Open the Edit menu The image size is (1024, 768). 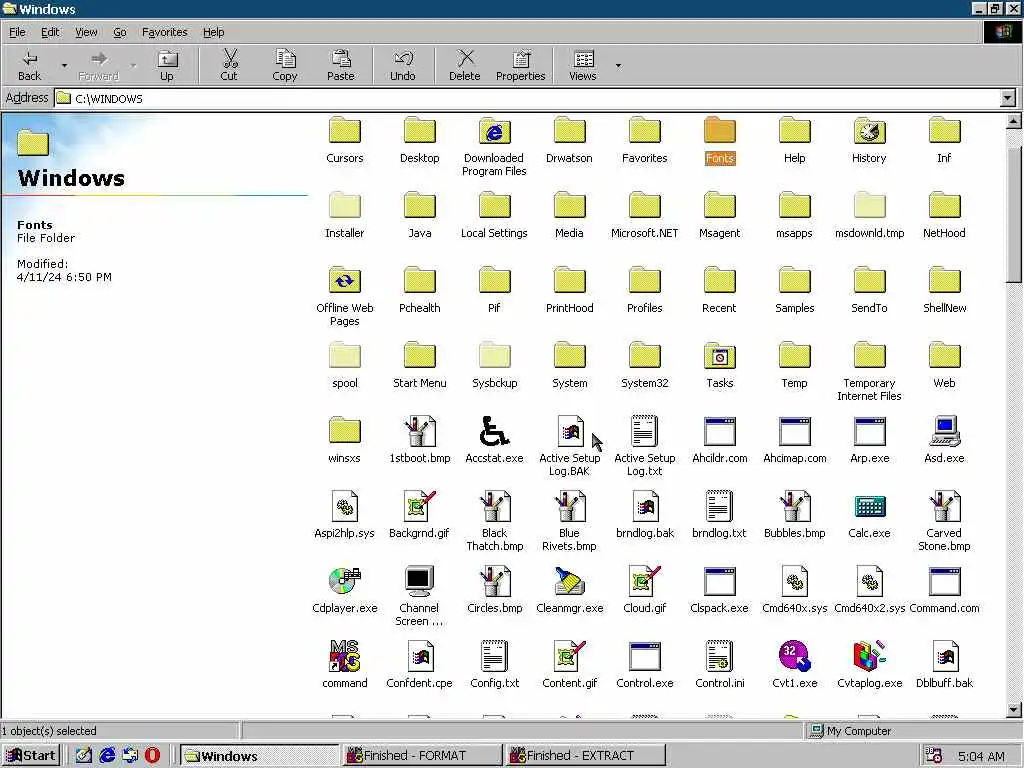(x=50, y=32)
